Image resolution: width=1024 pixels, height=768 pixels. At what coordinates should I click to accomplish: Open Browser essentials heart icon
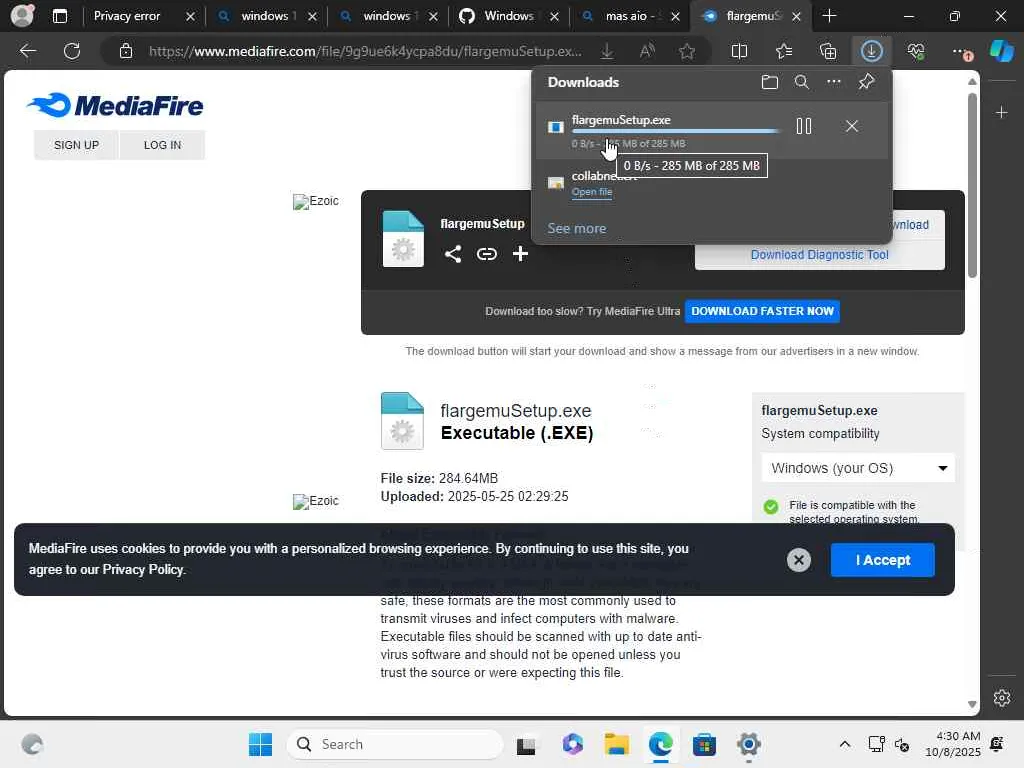pos(916,51)
